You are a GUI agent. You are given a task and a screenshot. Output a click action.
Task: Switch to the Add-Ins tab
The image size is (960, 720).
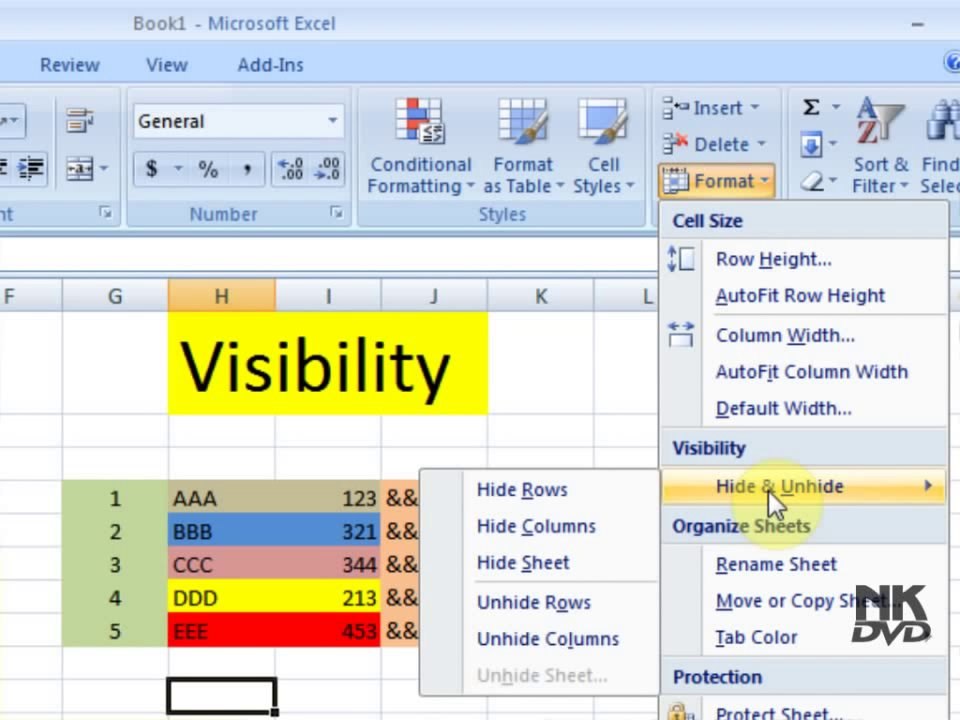tap(271, 65)
